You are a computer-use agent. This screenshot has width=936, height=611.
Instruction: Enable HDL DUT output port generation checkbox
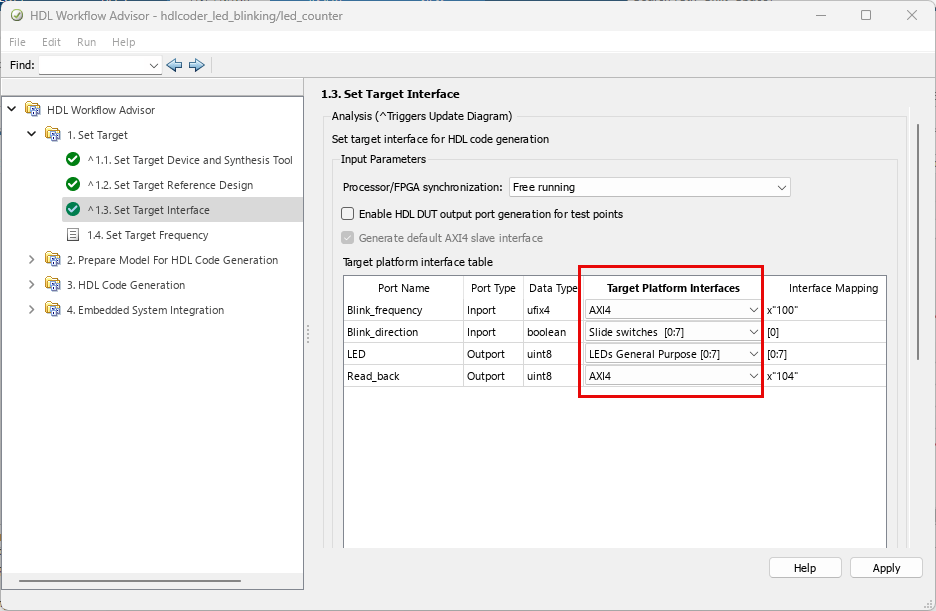tap(348, 214)
